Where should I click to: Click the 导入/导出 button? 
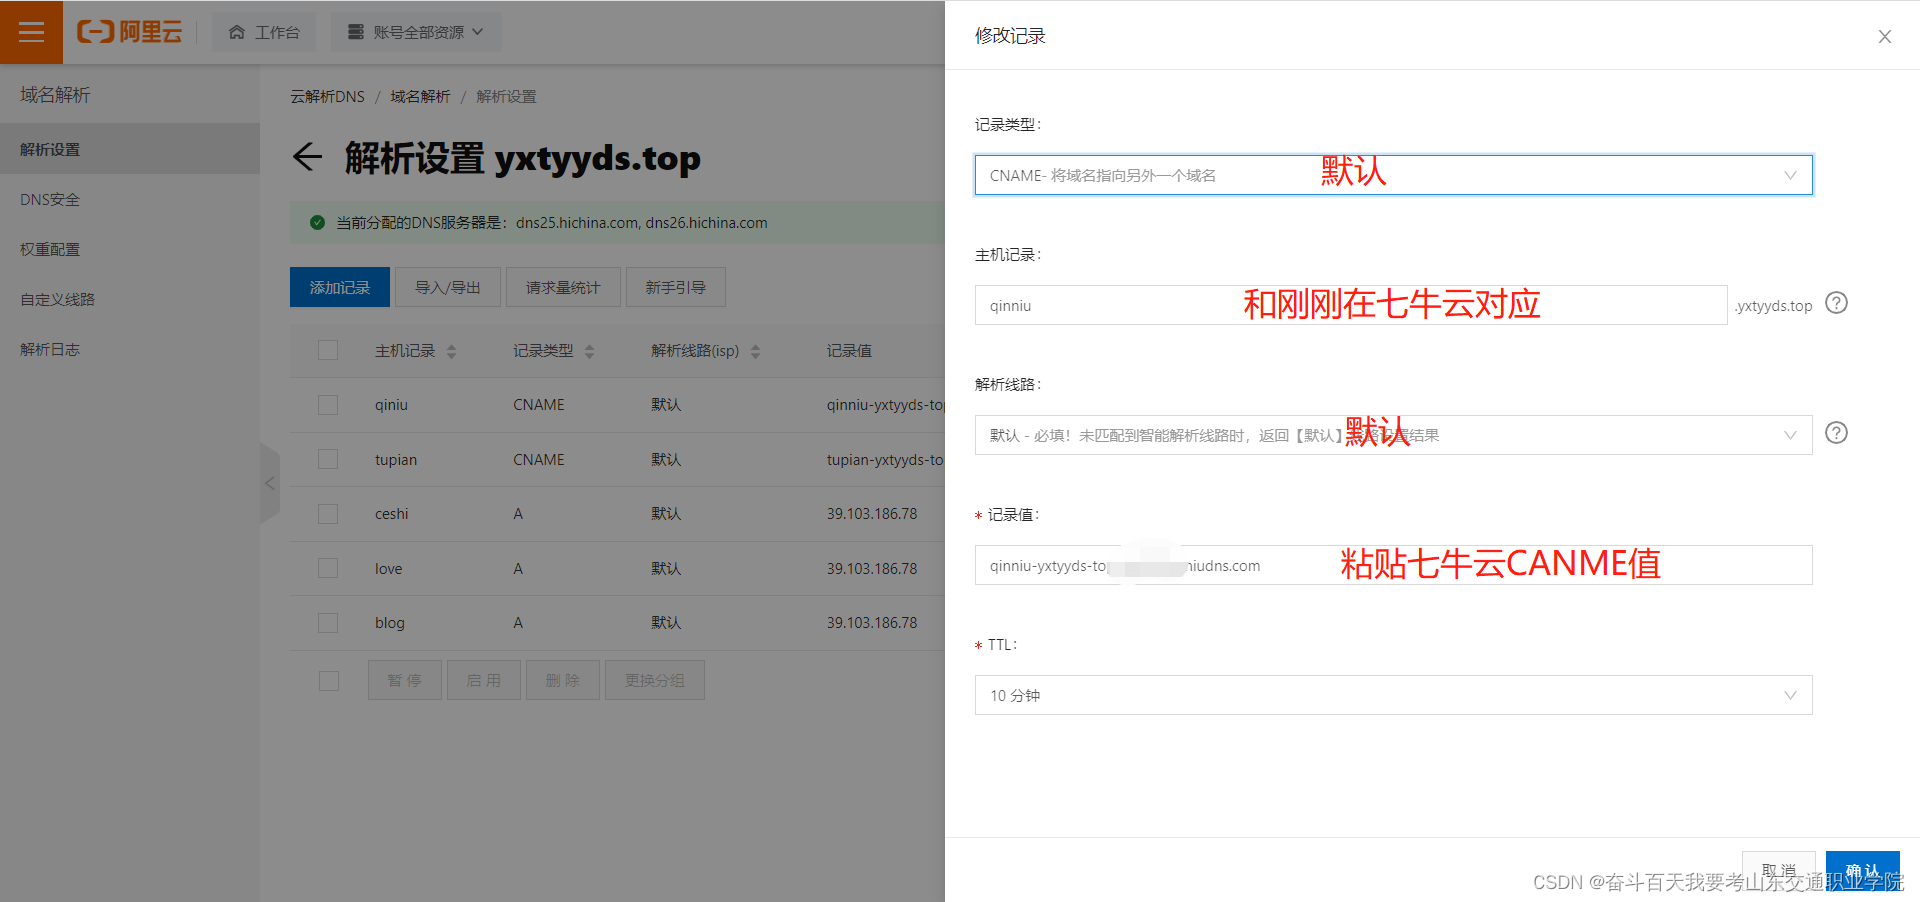(x=448, y=287)
